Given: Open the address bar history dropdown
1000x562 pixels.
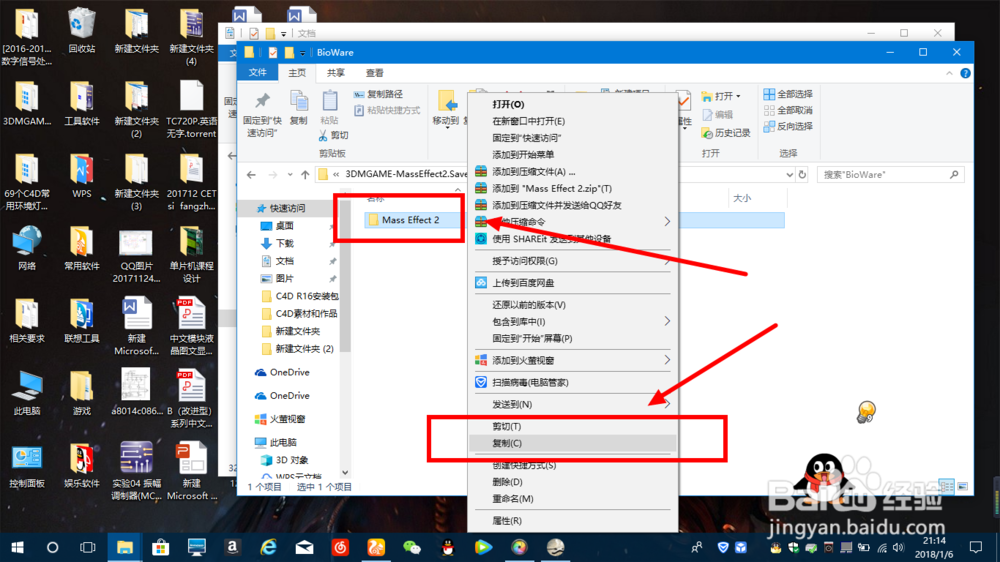Looking at the screenshot, I should (x=790, y=174).
